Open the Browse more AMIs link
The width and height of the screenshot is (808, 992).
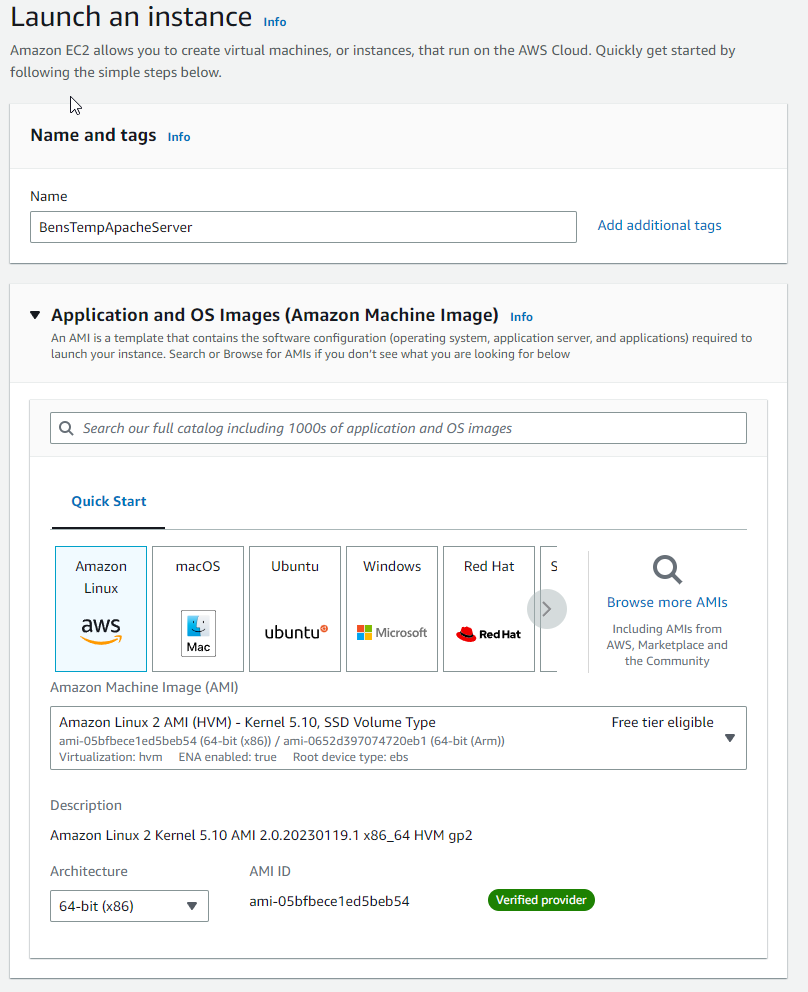coord(667,602)
